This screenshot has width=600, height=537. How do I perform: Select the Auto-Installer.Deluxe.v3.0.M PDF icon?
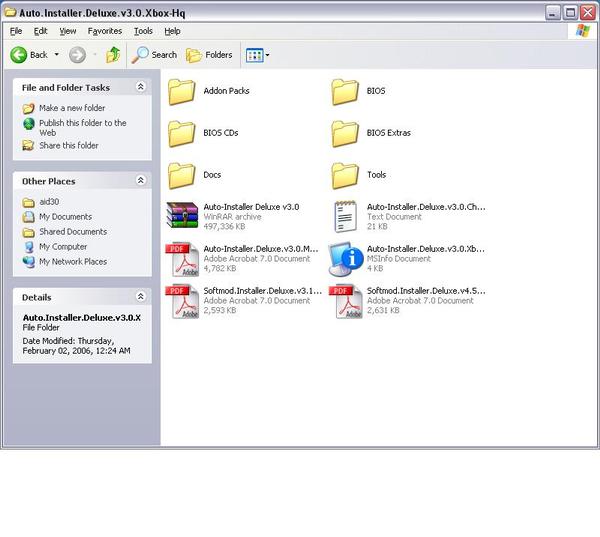click(x=182, y=259)
